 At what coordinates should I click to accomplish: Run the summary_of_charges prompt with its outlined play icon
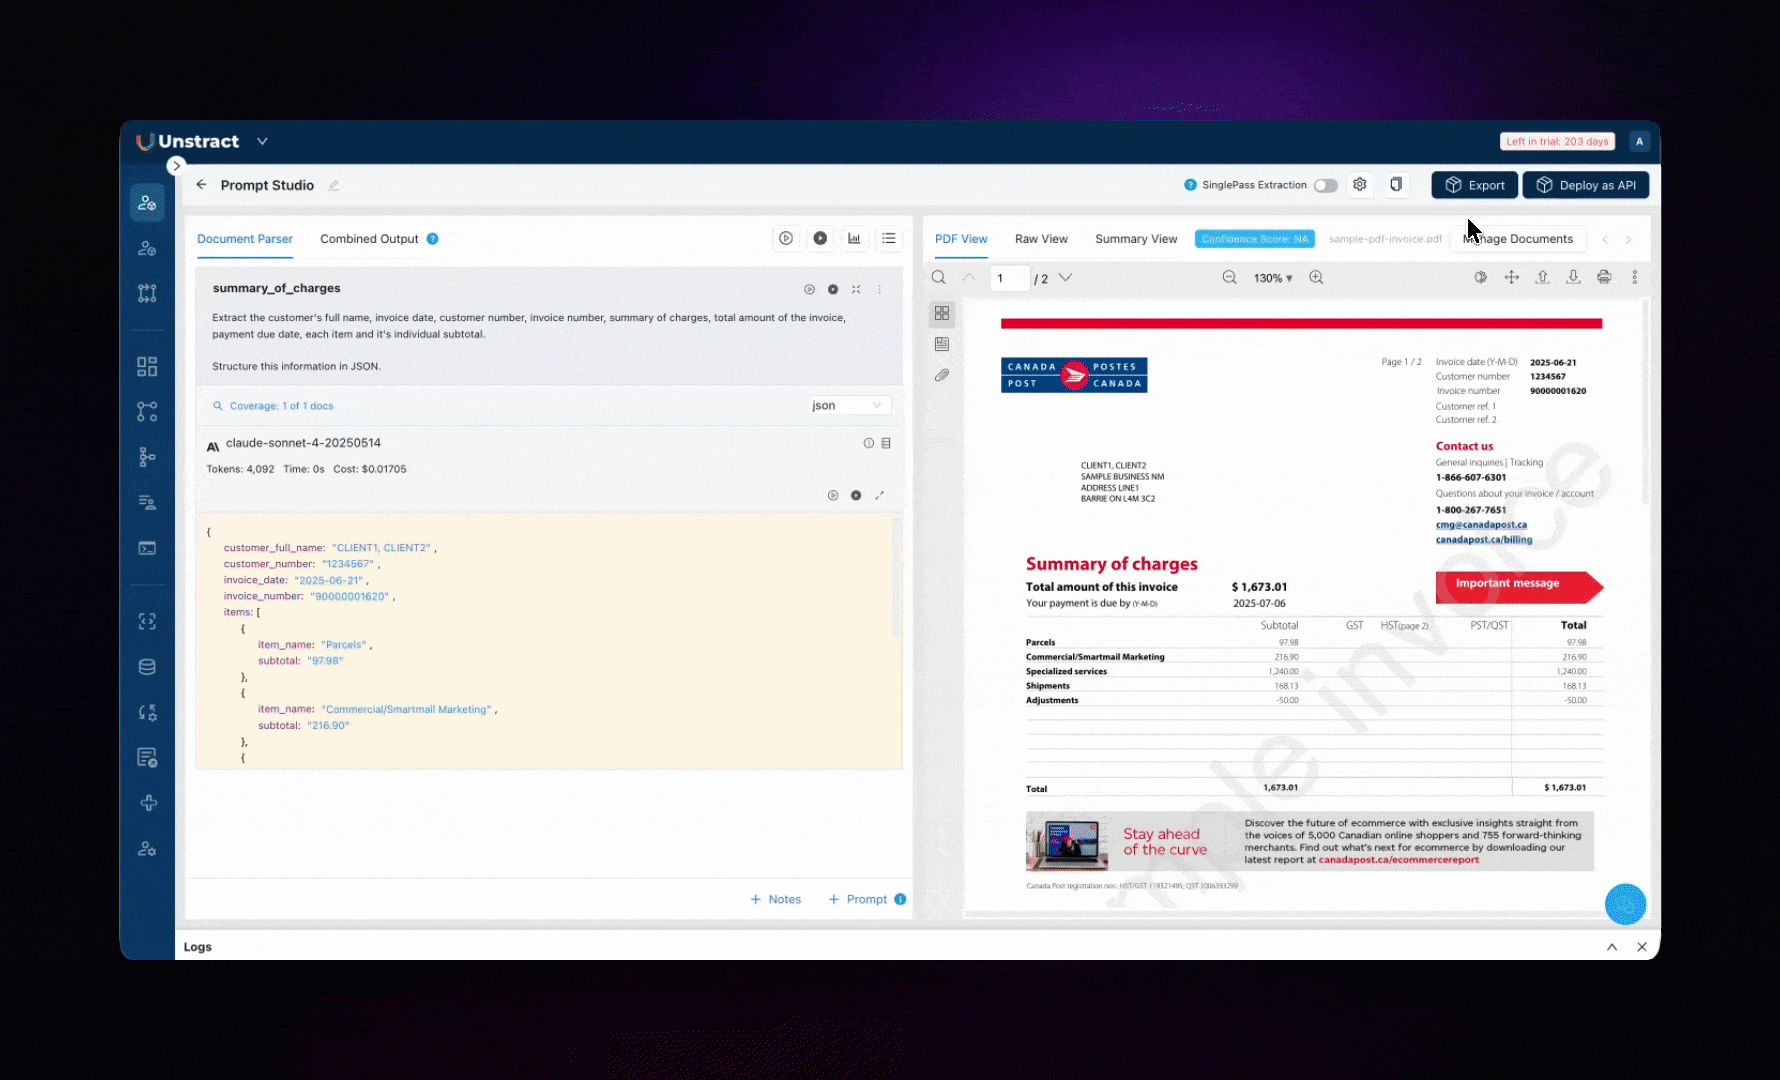(809, 289)
